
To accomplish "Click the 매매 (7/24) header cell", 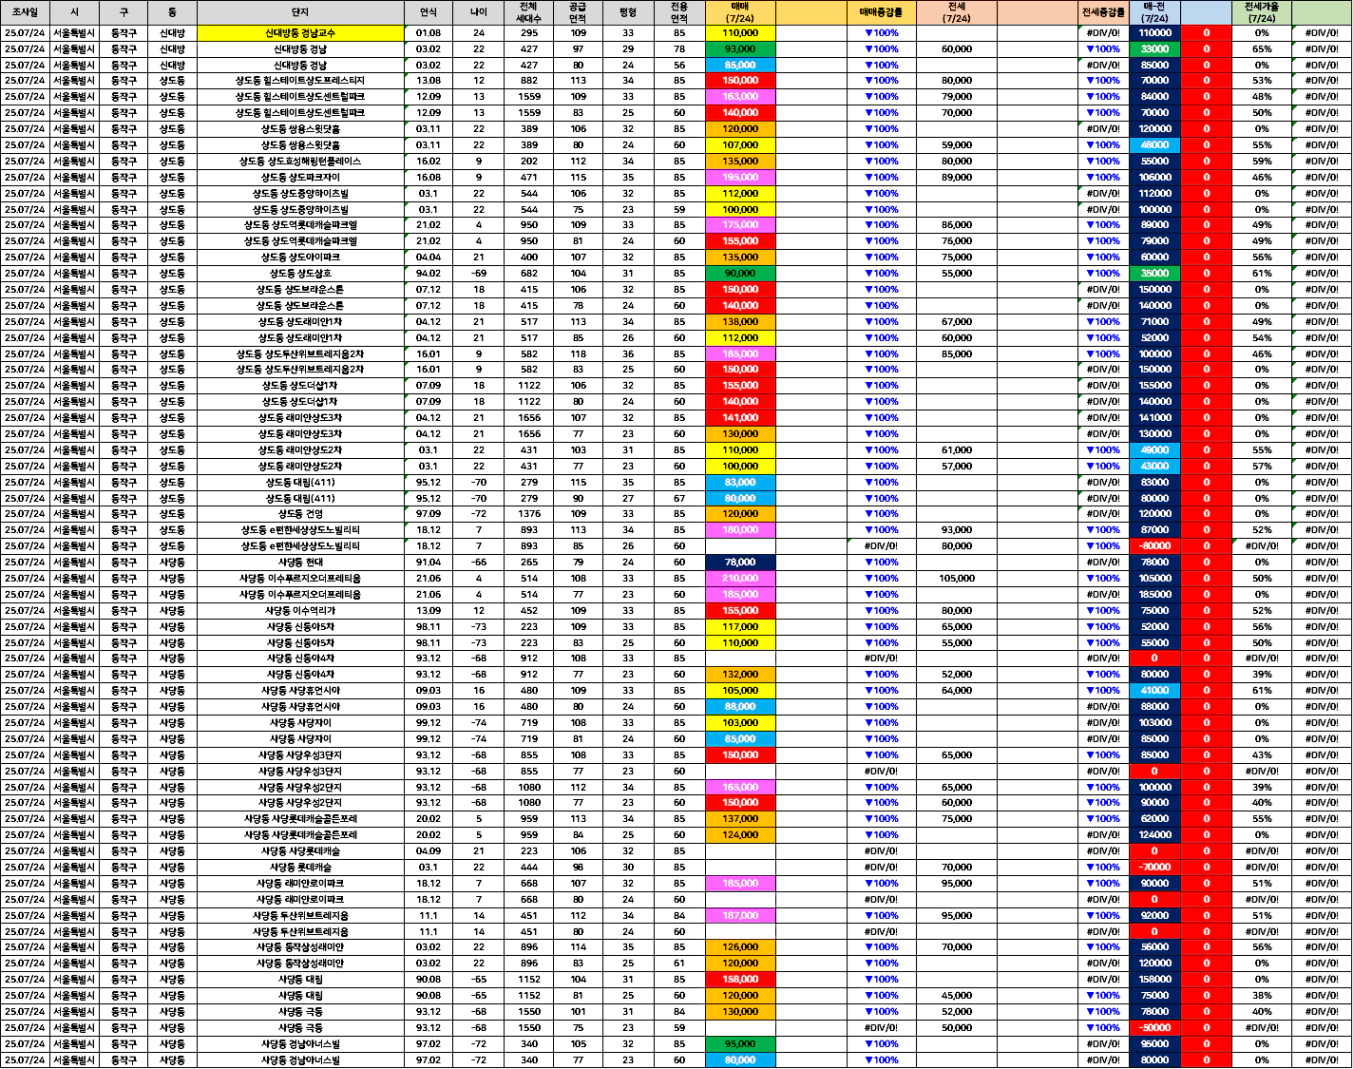I will (740, 12).
